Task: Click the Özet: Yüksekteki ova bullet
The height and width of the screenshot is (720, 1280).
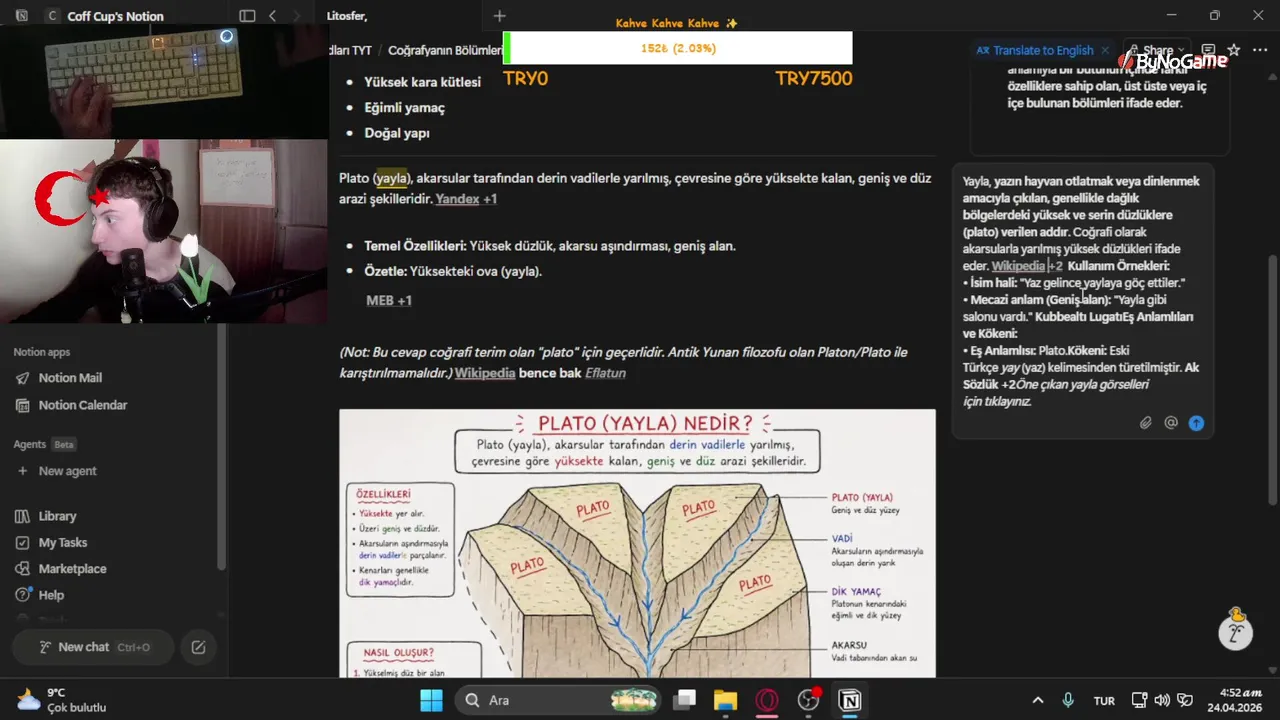Action: pos(453,271)
